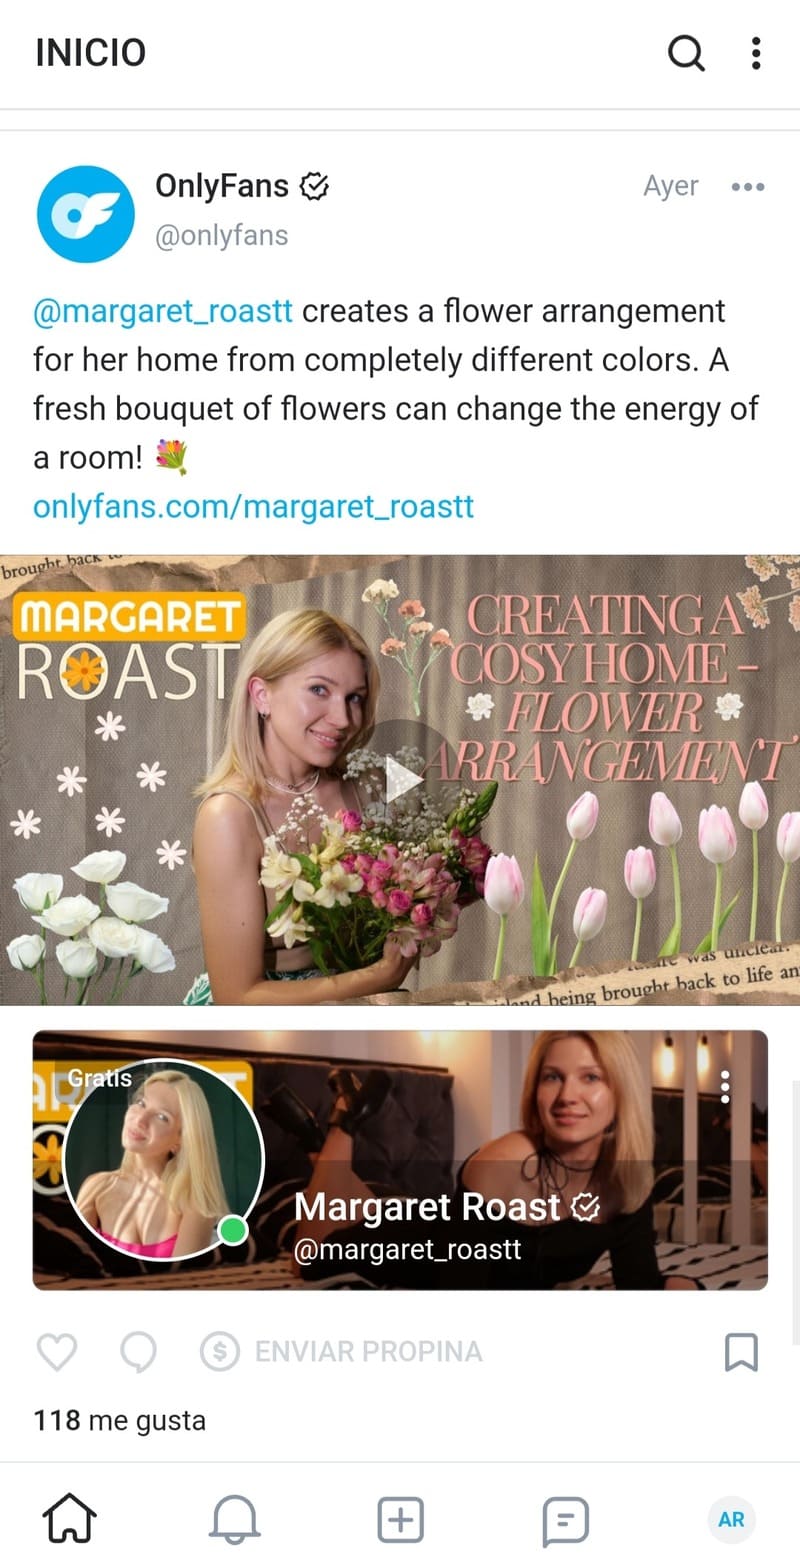
Task: Open the @margaret_roastt mention in the caption
Action: (x=163, y=311)
